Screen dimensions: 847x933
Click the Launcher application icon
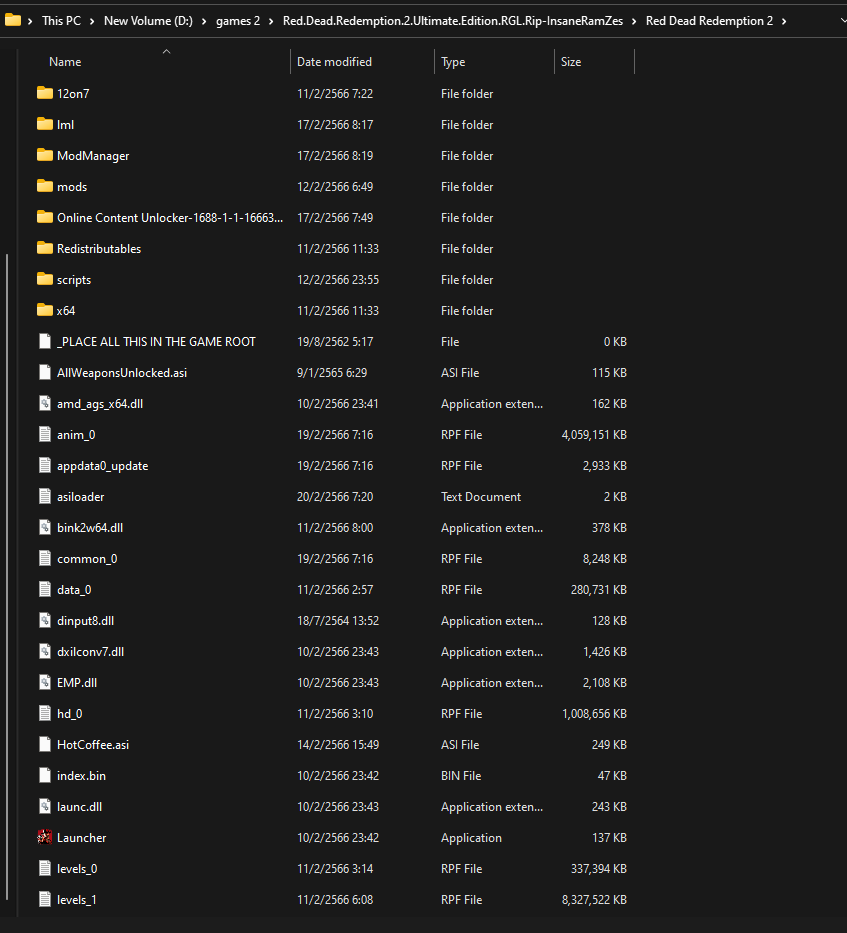click(x=44, y=837)
